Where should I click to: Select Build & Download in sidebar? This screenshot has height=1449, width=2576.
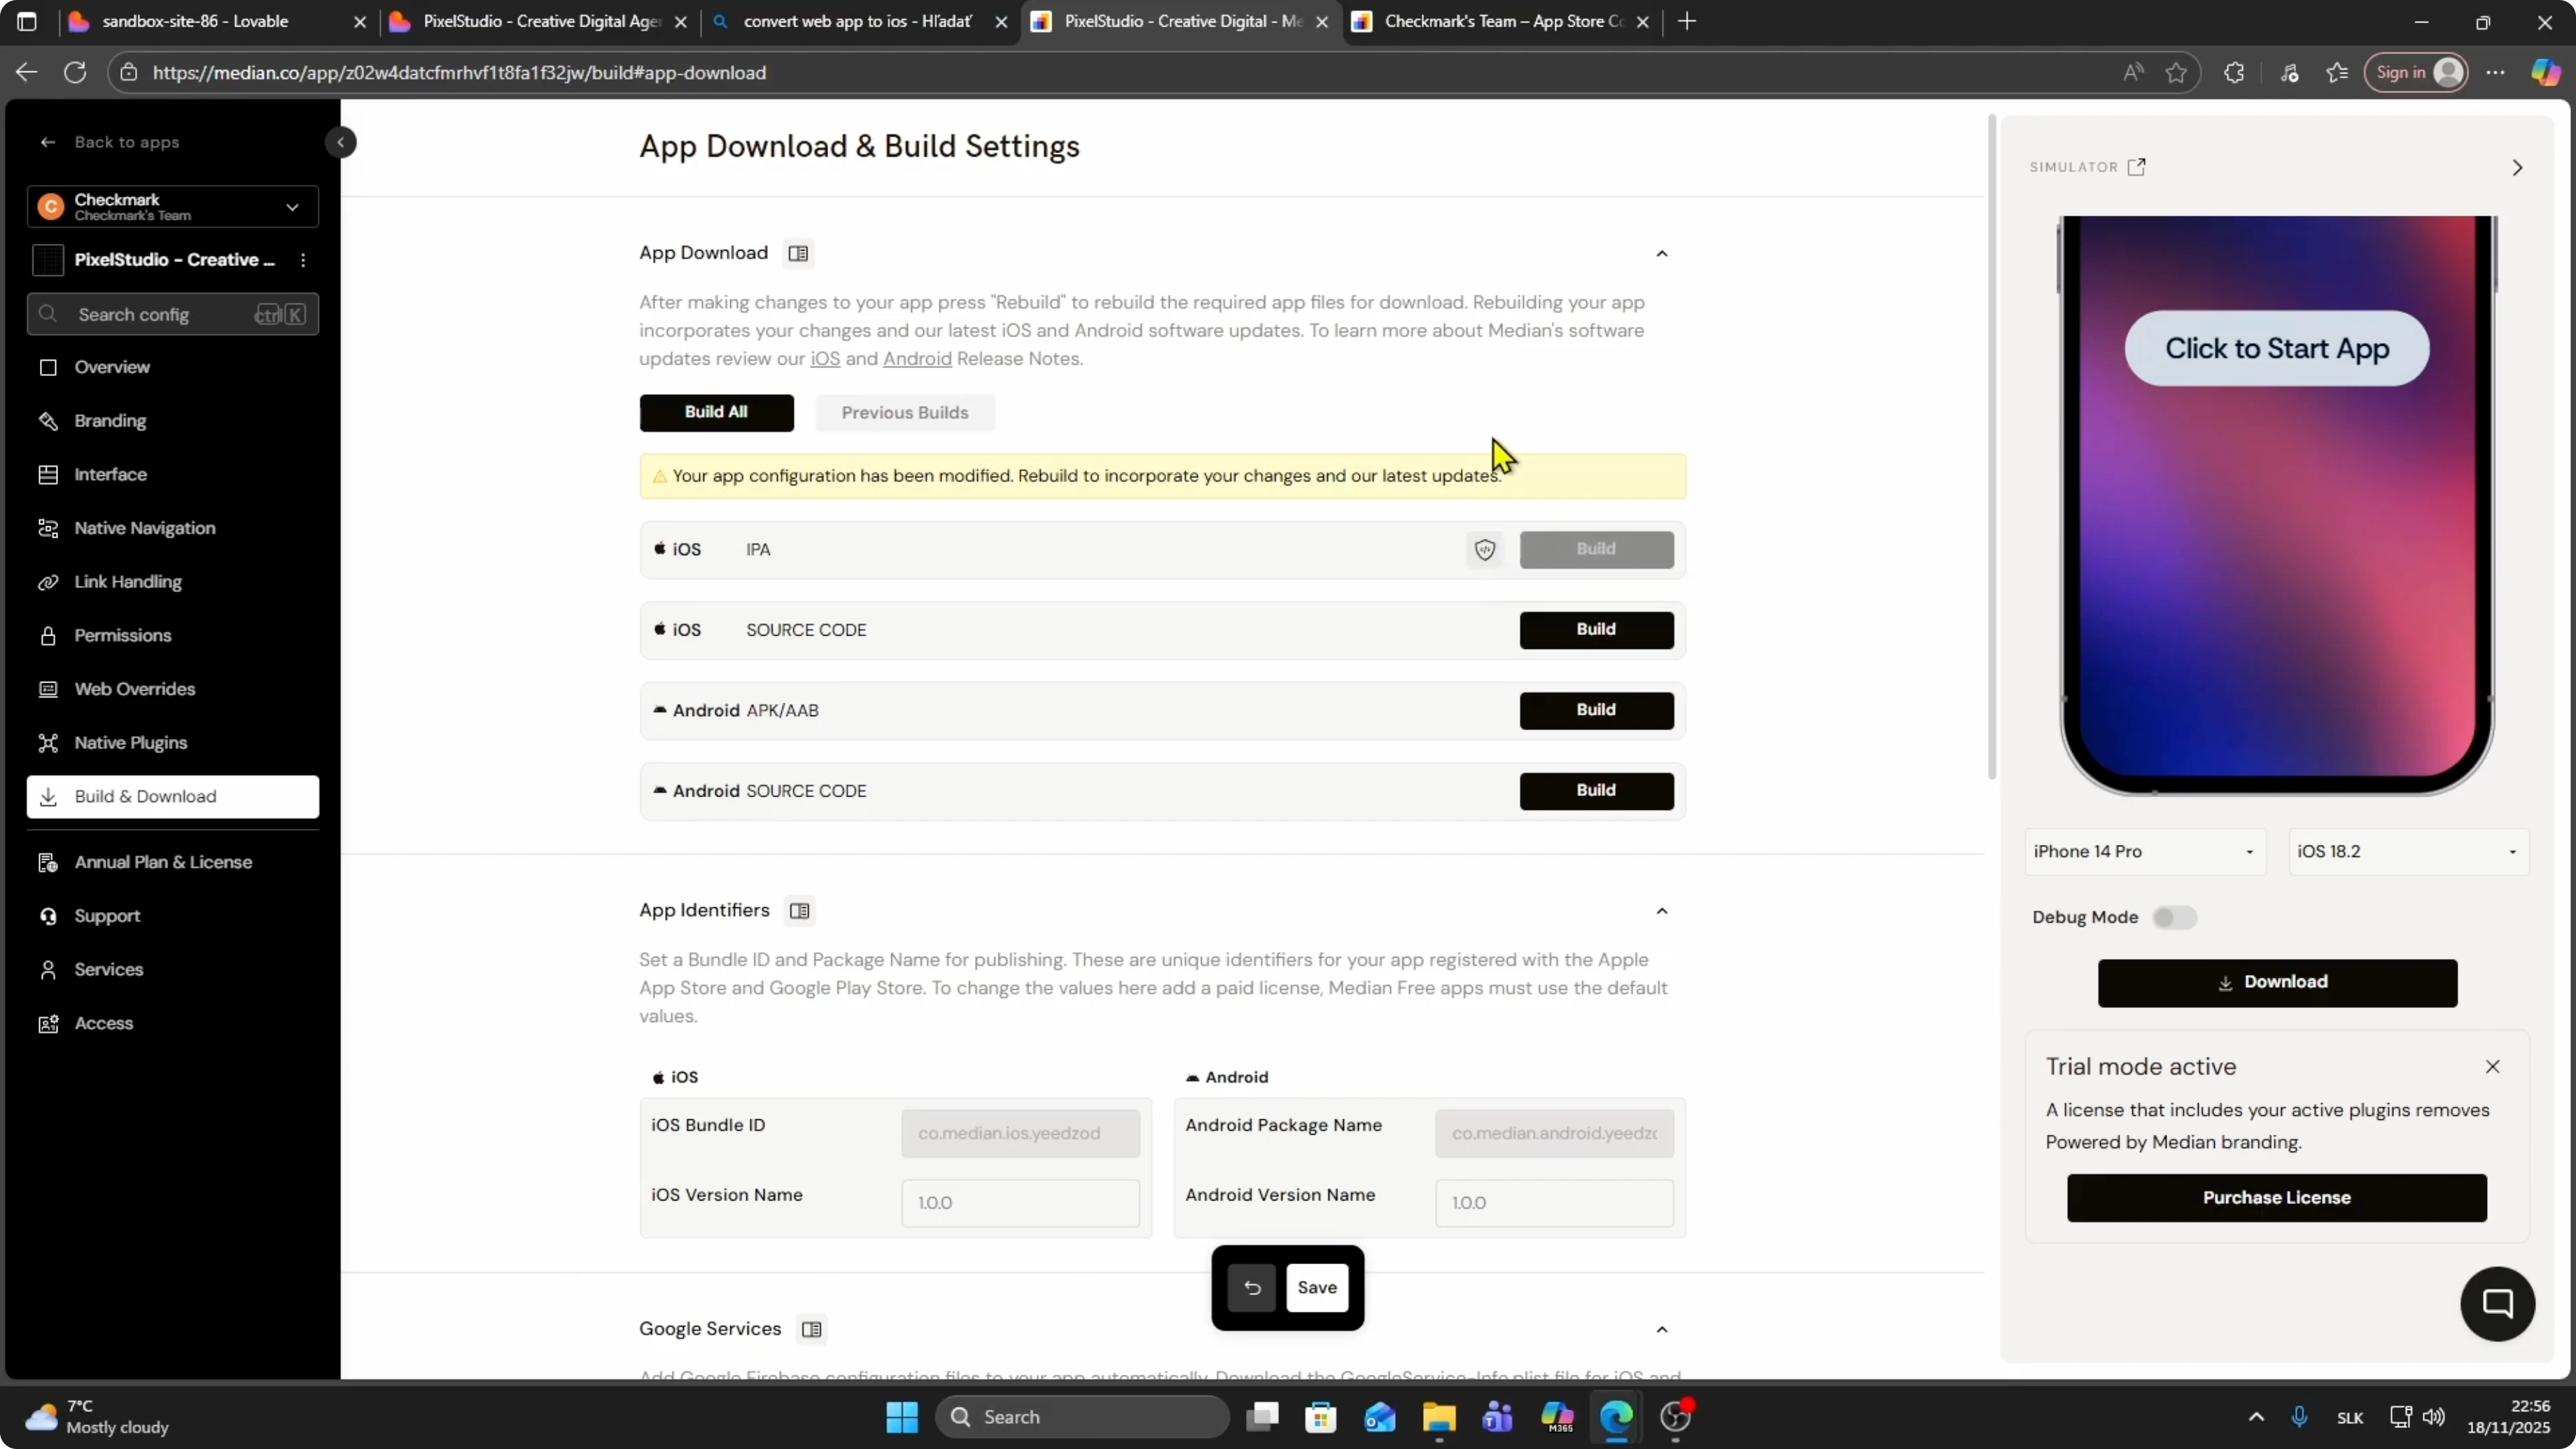point(173,797)
